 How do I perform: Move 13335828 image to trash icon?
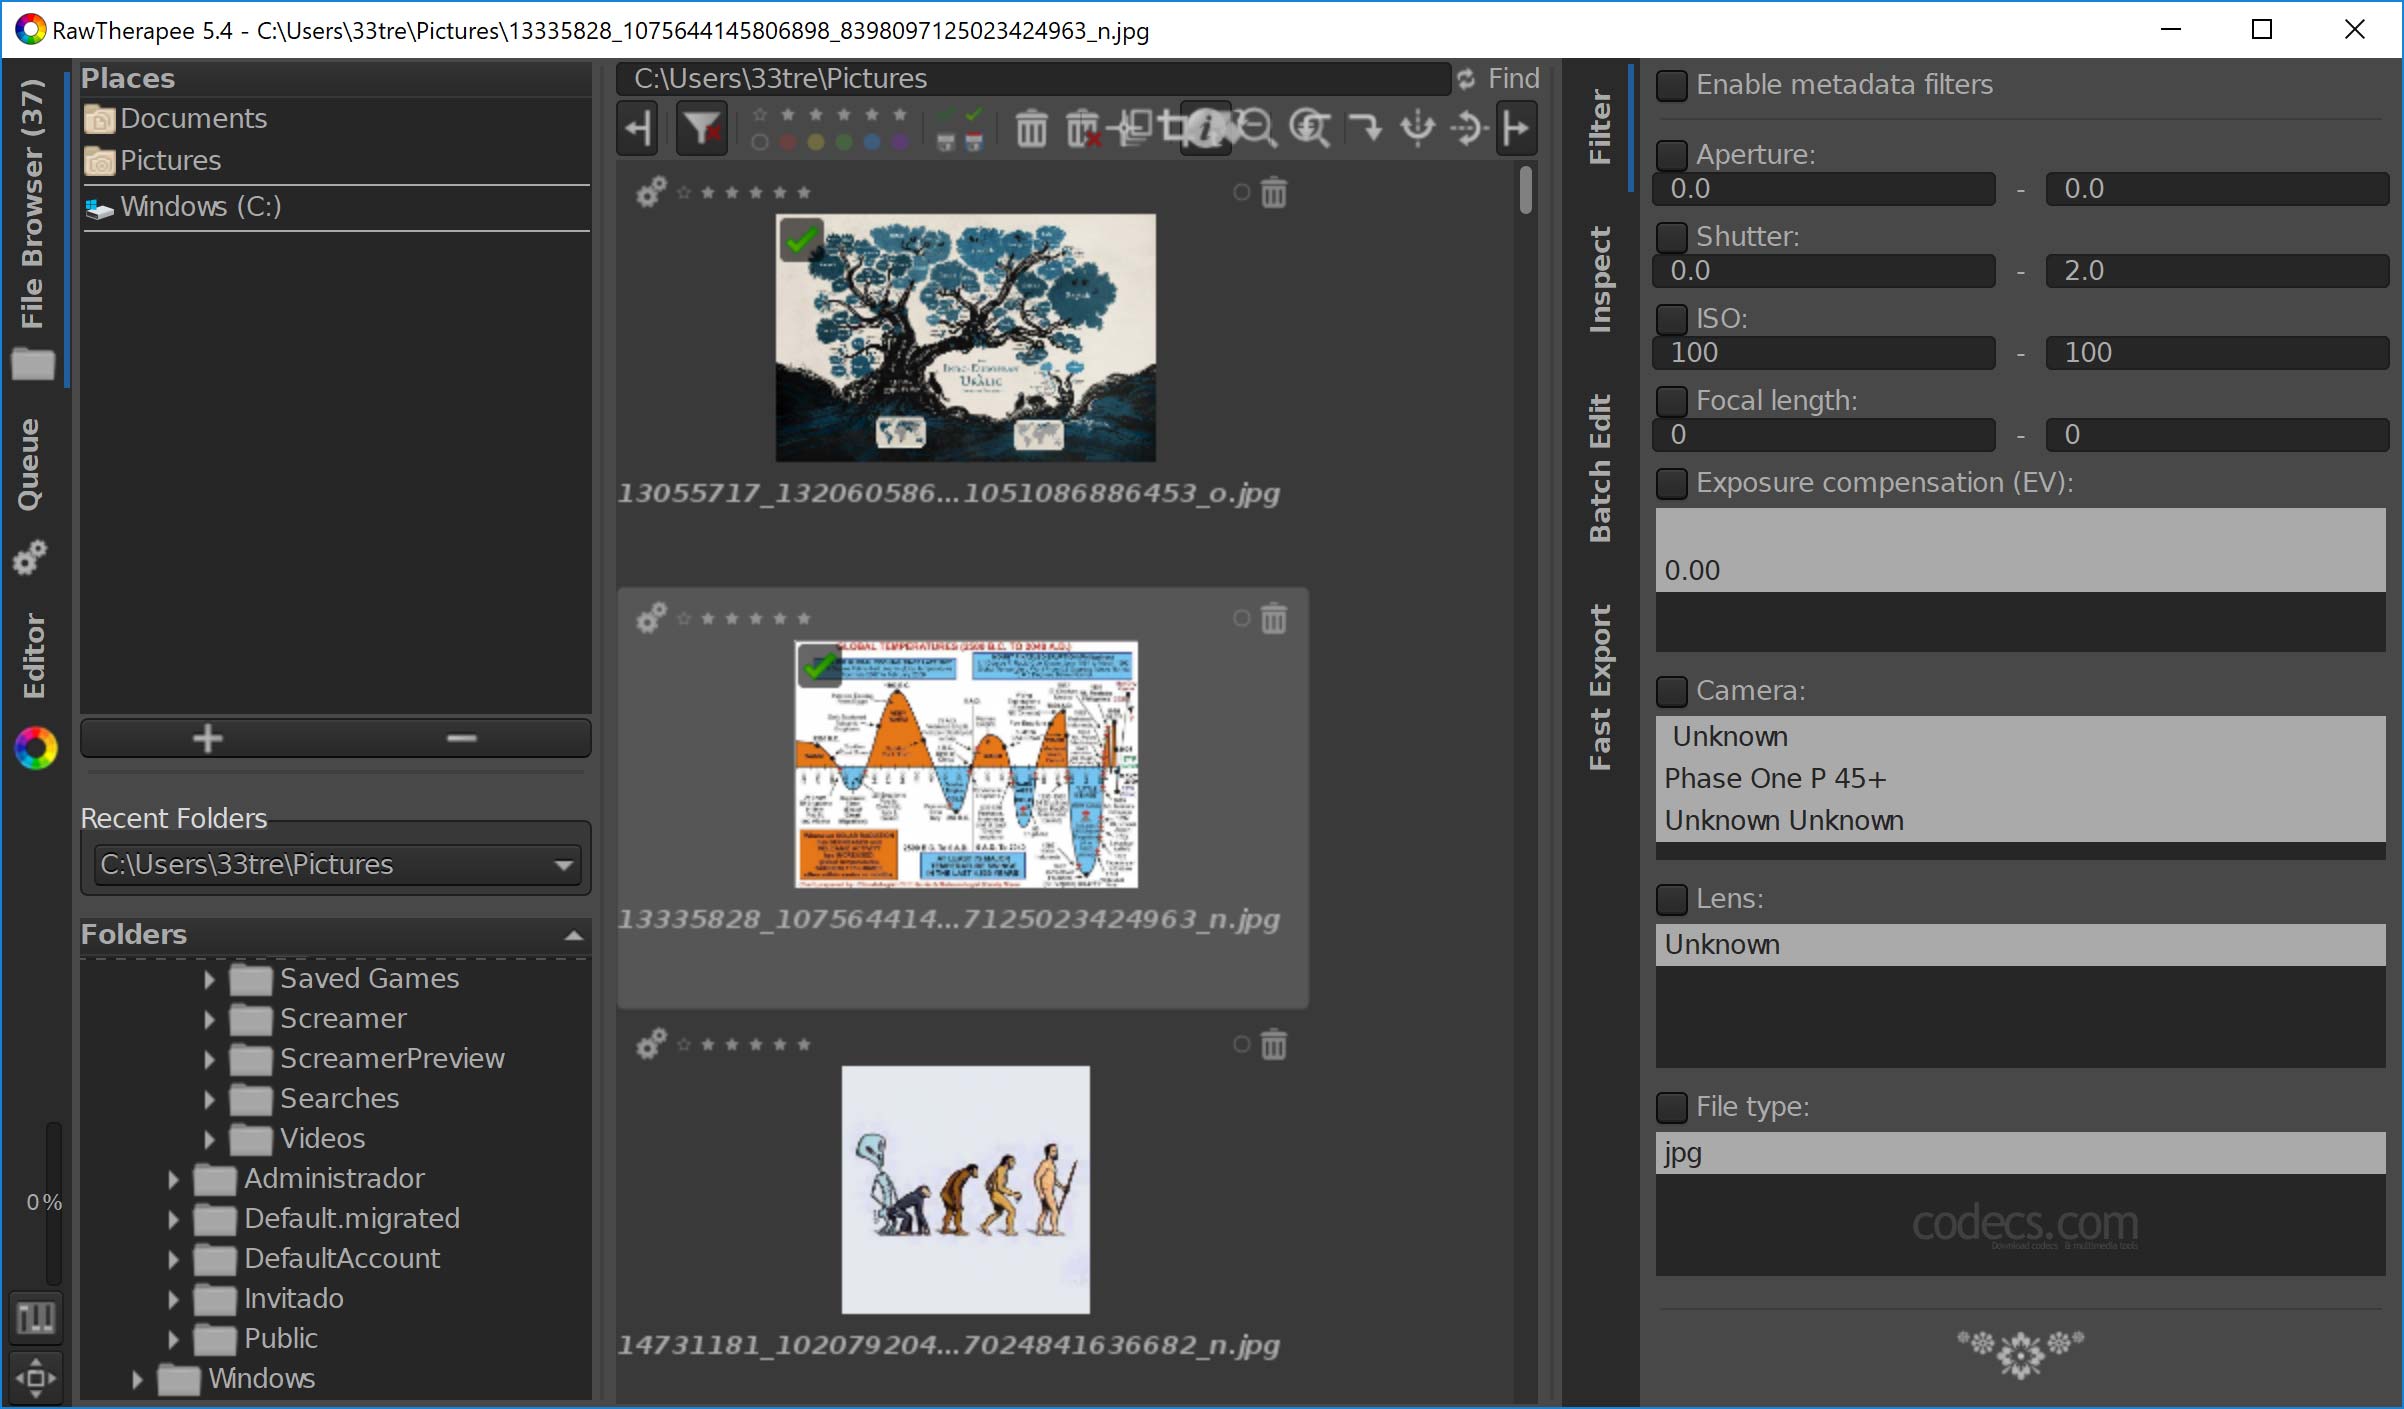click(x=1274, y=618)
